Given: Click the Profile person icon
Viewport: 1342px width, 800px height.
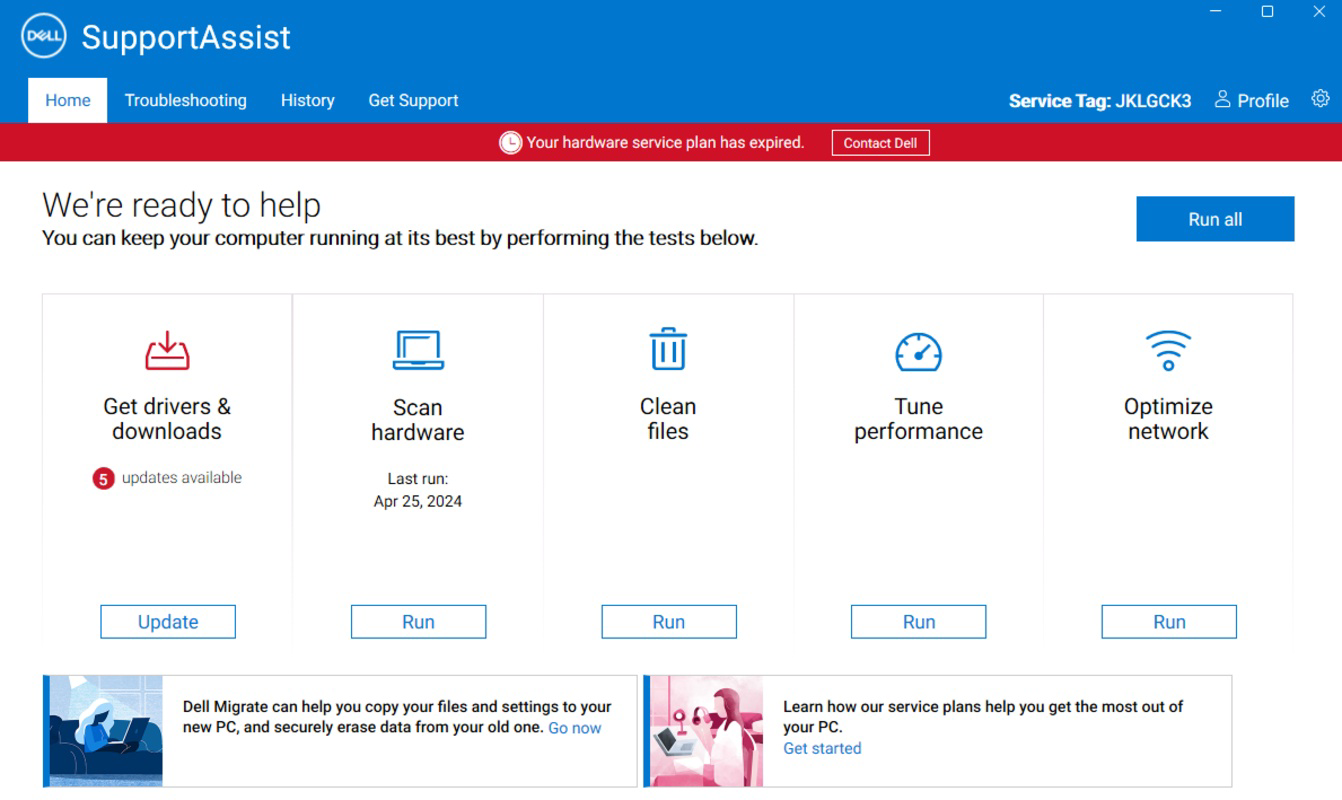Looking at the screenshot, I should click(x=1222, y=99).
